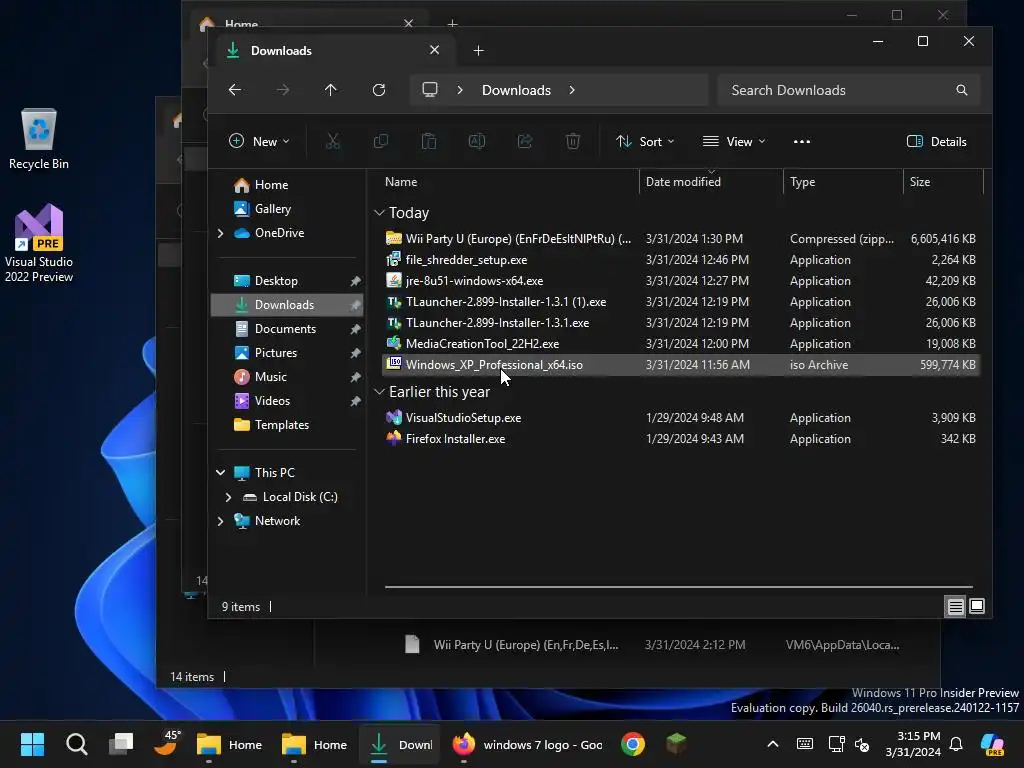Image resolution: width=1024 pixels, height=768 pixels.
Task: Click the magnifier icon in search box
Action: tap(961, 90)
